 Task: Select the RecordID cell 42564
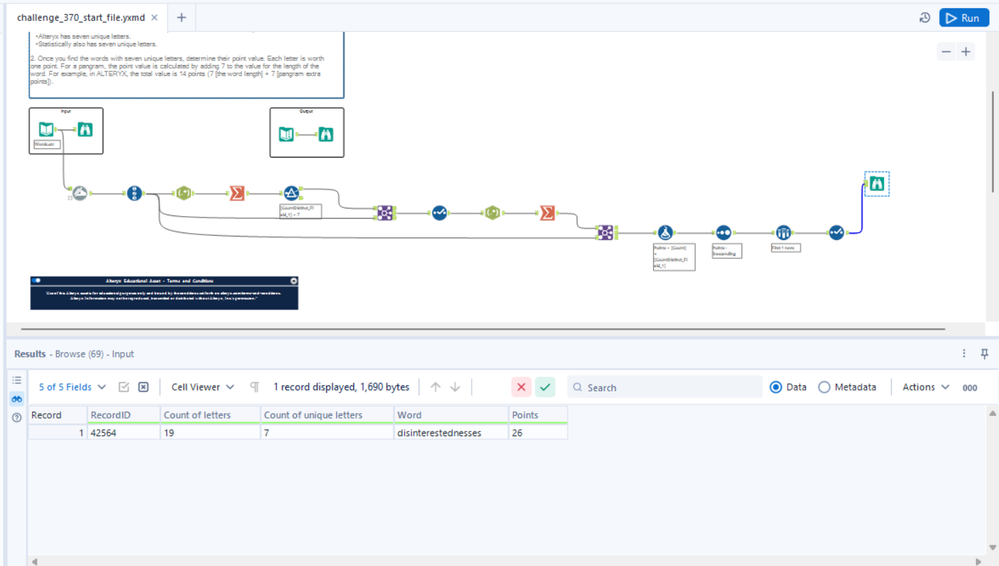[x=124, y=433]
